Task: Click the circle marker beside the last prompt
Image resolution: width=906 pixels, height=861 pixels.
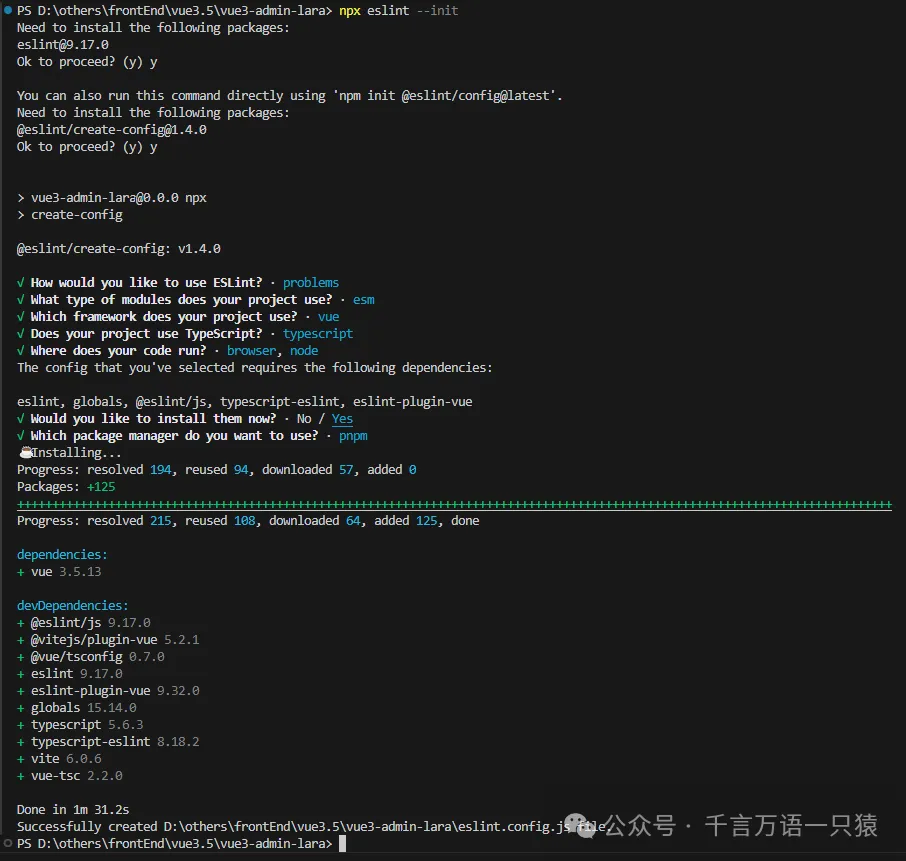Action: pos(7,844)
